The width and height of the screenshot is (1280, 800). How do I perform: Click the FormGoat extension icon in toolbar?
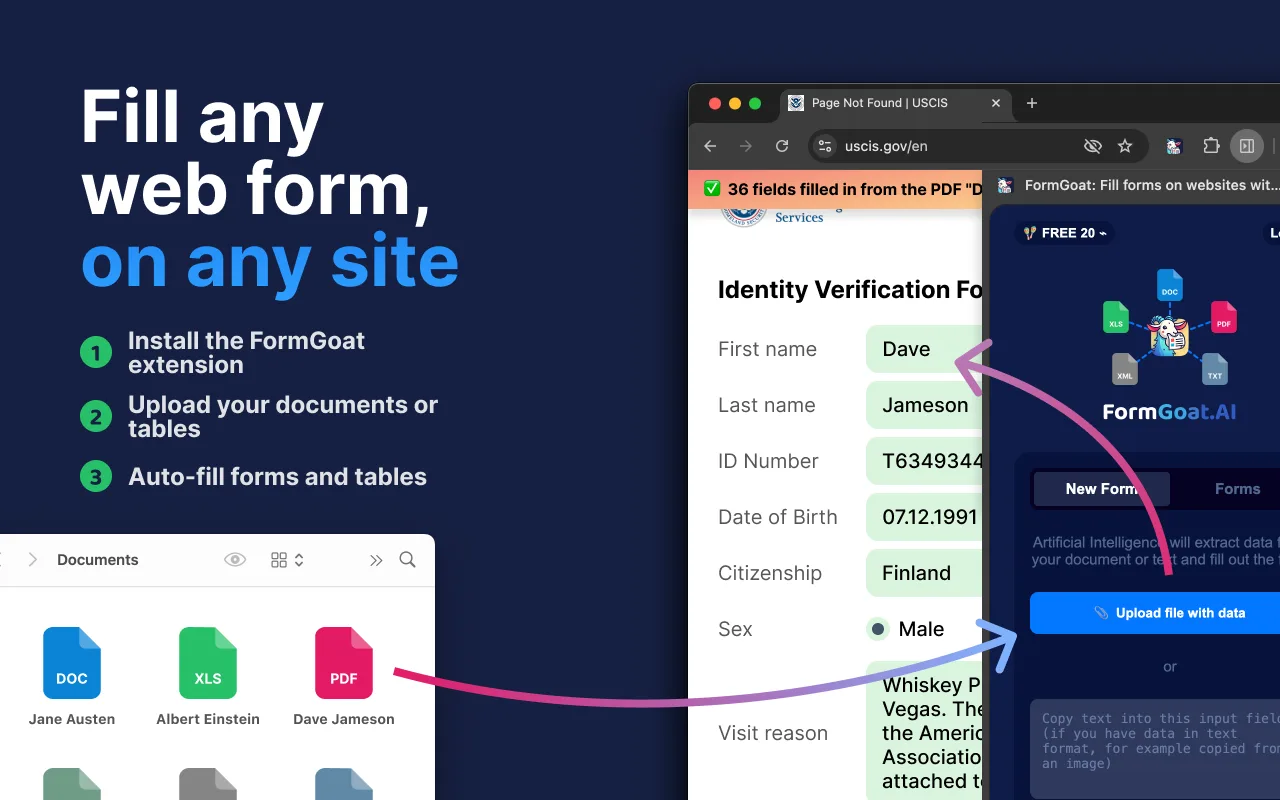(x=1174, y=146)
